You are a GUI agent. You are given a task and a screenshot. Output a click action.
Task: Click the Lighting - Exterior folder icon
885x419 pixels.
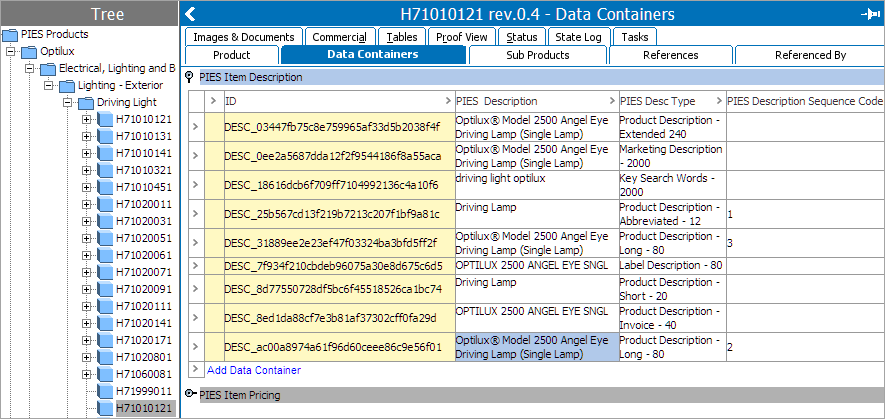[67, 86]
